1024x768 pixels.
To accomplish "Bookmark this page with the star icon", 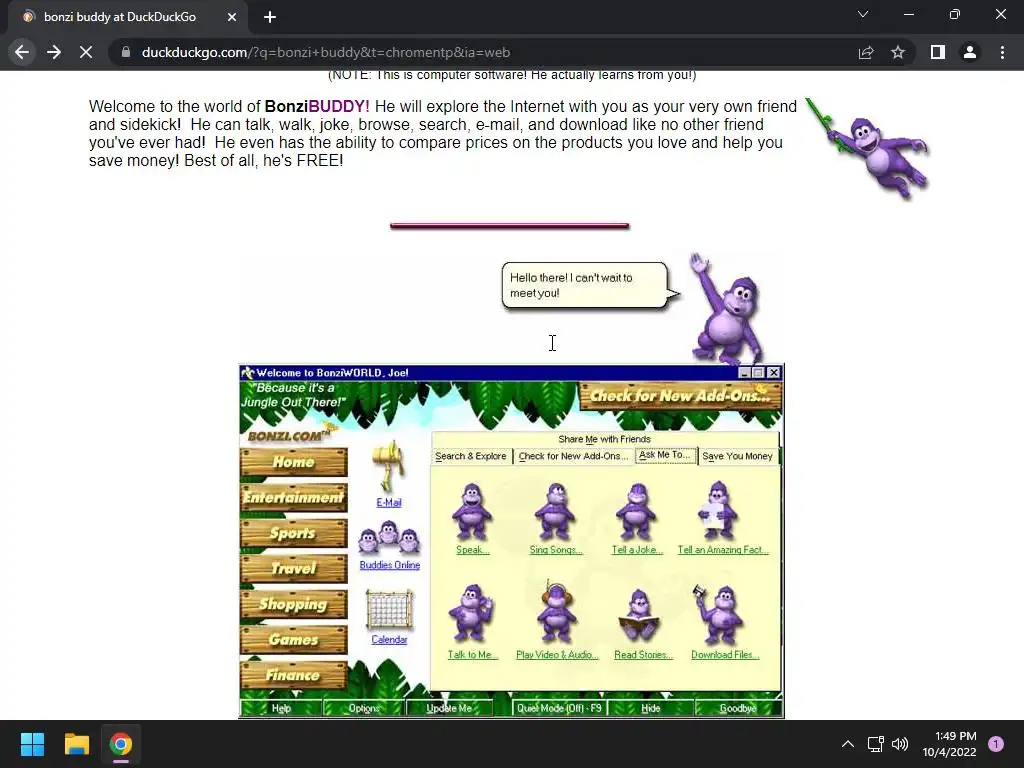I will coord(898,52).
